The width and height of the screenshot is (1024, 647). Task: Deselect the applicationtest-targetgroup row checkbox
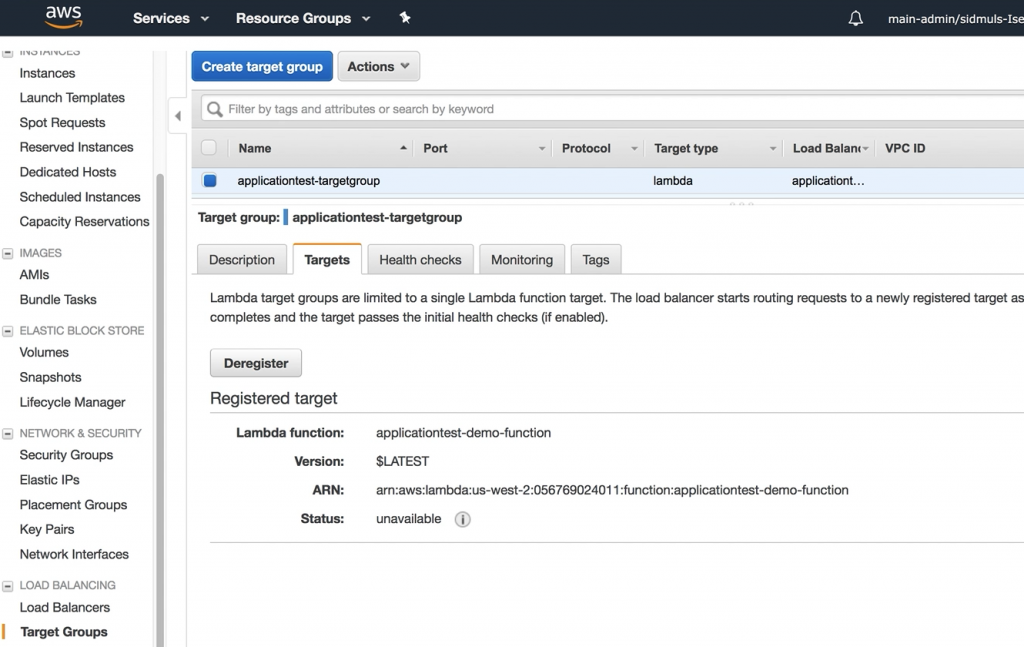pos(209,181)
